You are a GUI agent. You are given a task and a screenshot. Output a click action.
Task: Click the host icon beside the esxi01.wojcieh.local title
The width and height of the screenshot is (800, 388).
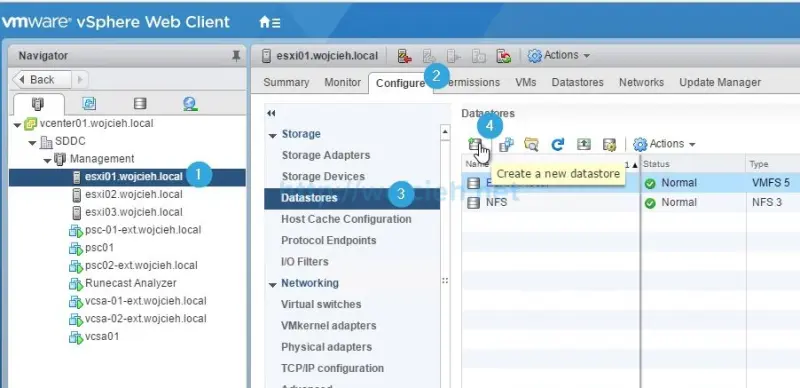(x=266, y=56)
